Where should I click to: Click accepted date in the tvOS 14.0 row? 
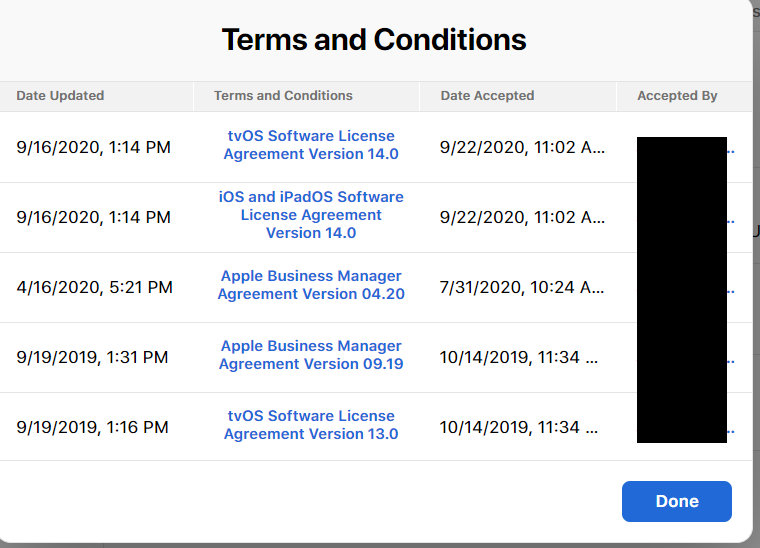[522, 147]
